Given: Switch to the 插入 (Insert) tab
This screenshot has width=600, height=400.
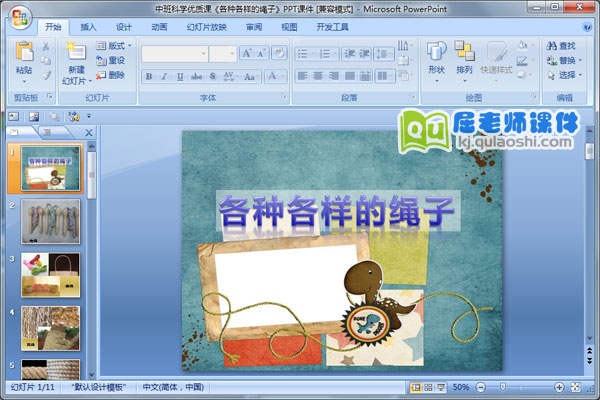Looking at the screenshot, I should [88, 27].
